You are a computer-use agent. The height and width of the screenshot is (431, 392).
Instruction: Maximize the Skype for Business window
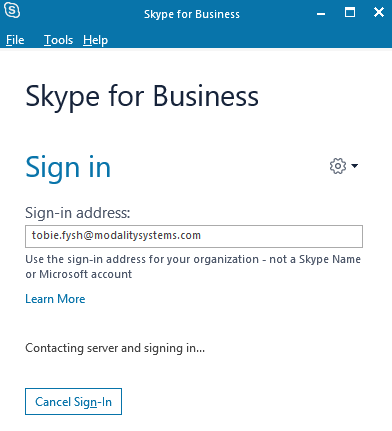(x=350, y=13)
